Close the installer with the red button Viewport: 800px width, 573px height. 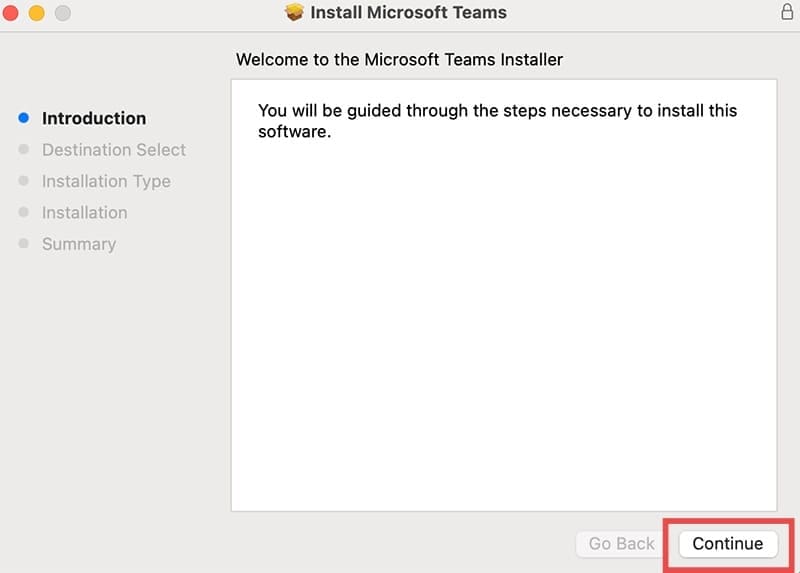tap(12, 13)
